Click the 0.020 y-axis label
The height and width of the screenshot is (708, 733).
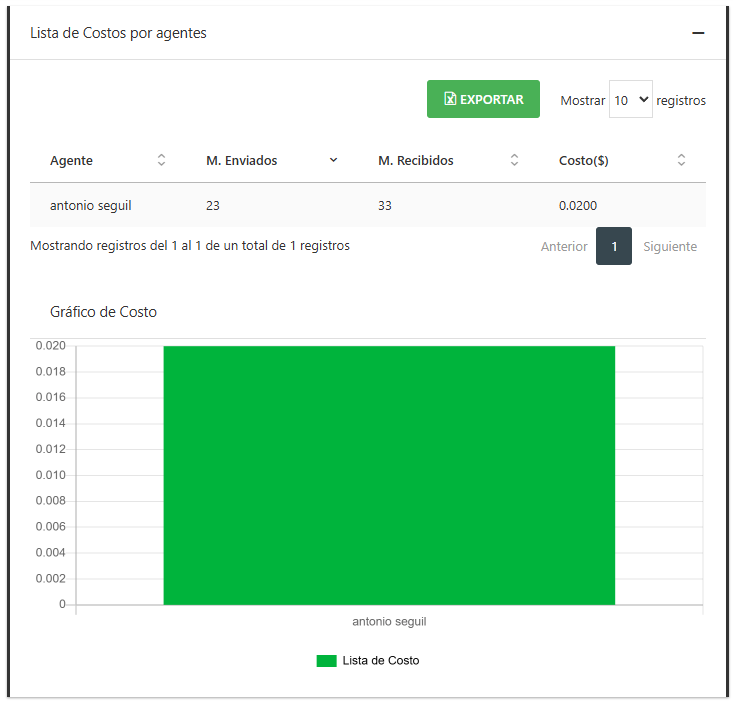(x=50, y=346)
